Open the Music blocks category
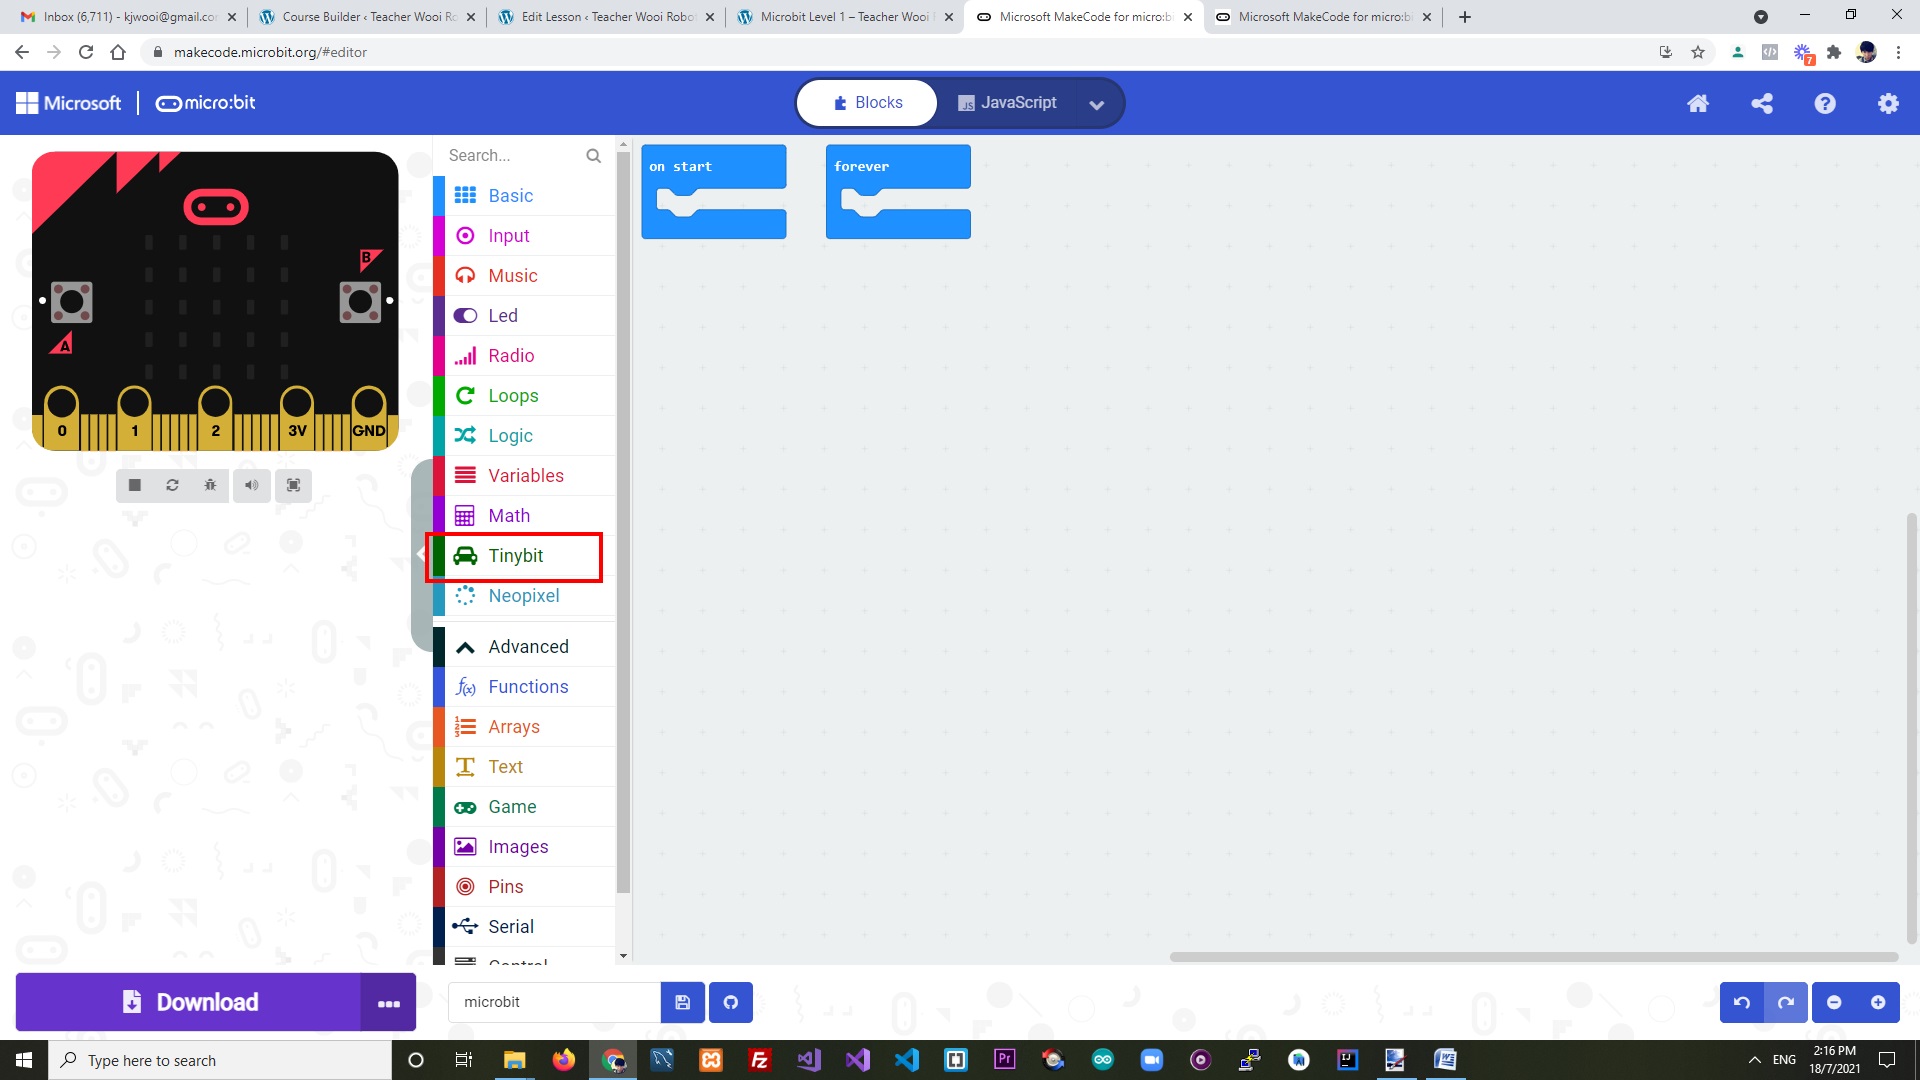1920x1080 pixels. [513, 275]
